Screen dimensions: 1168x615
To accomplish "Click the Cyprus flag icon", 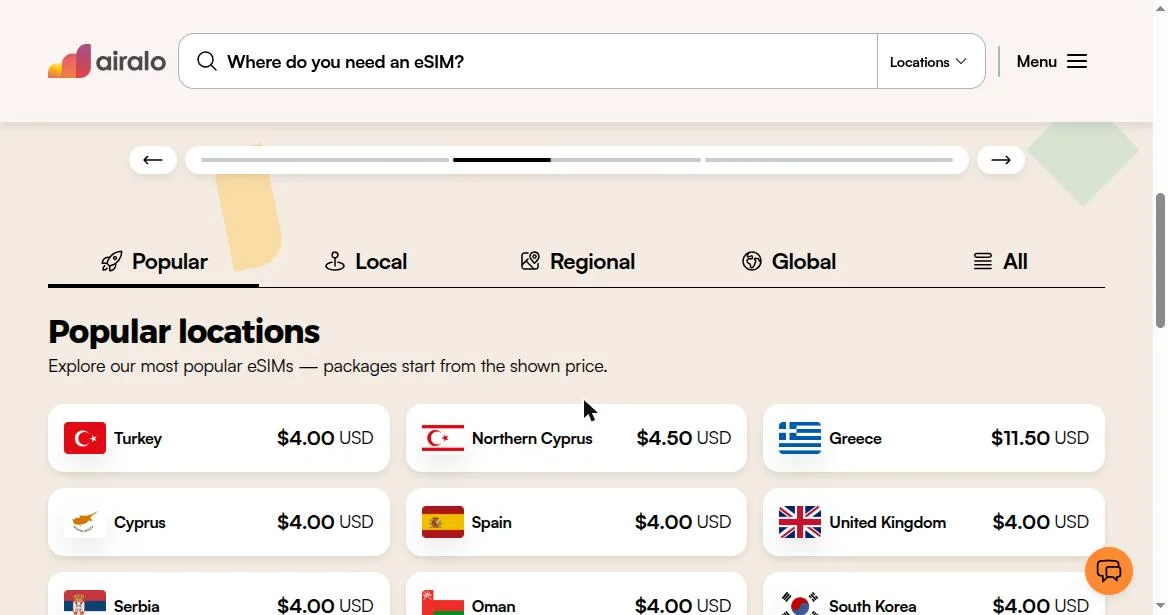I will tap(85, 522).
